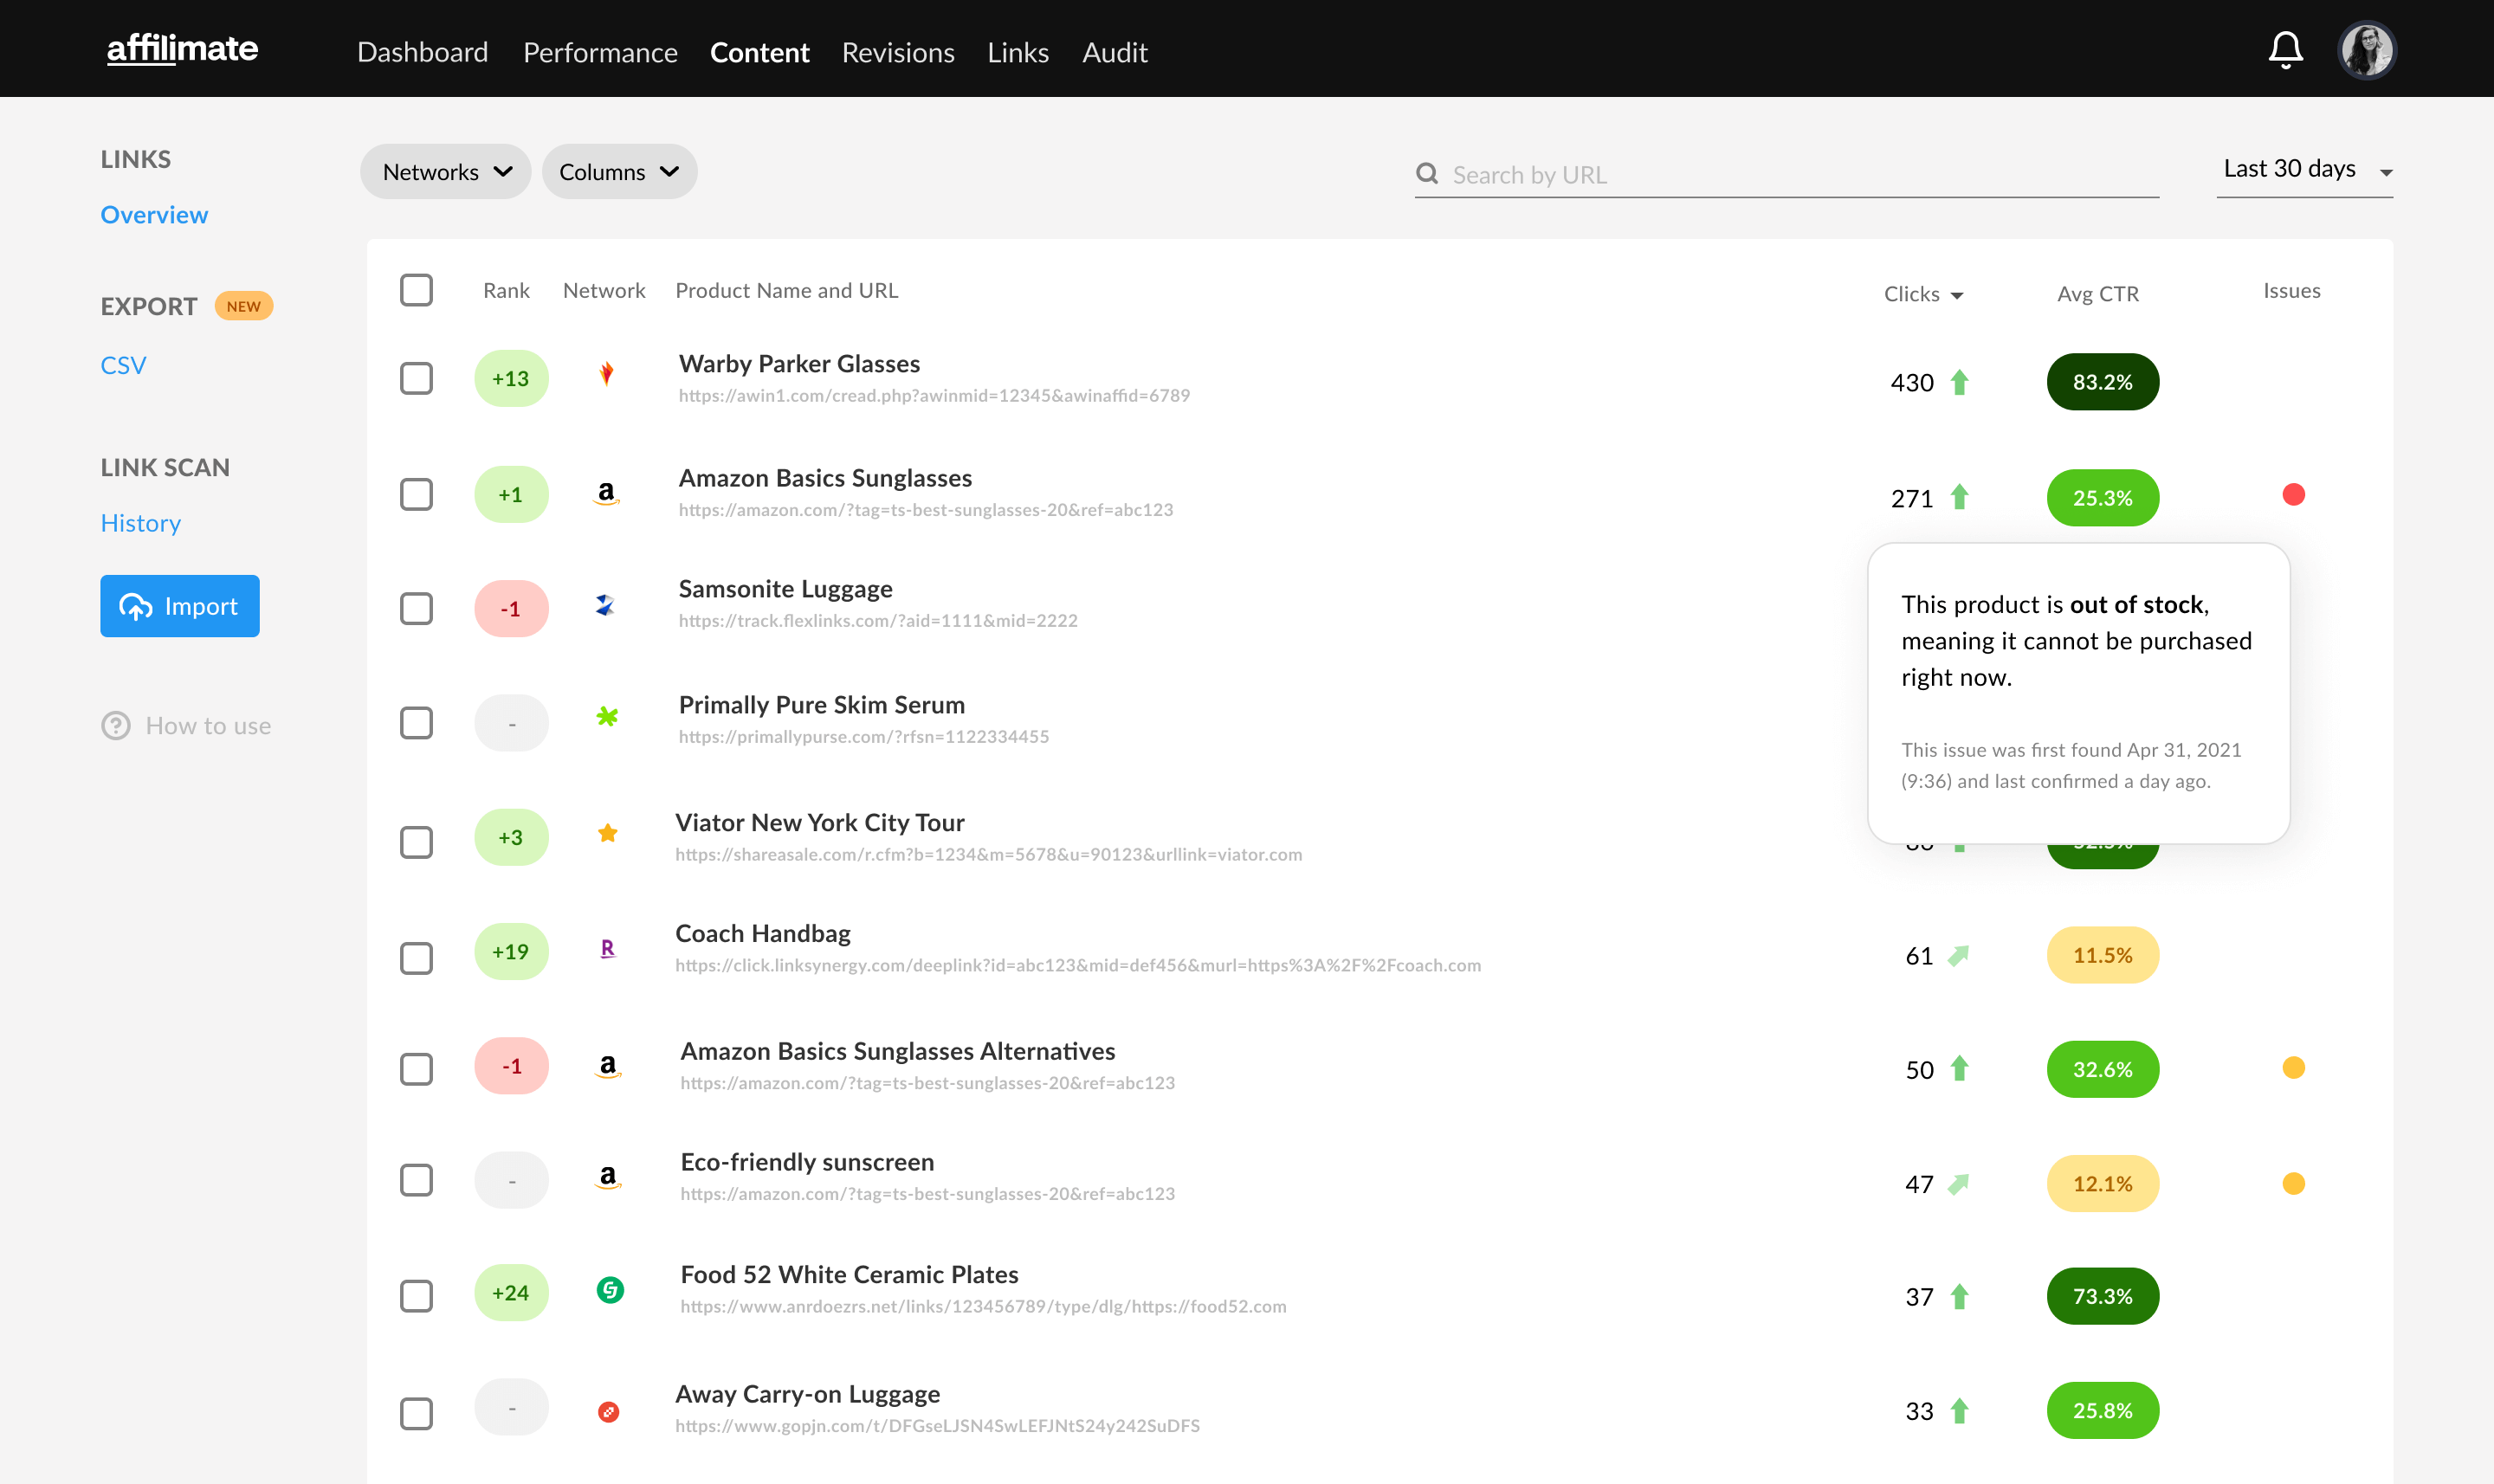This screenshot has width=2494, height=1484.
Task: Open the Overview link in sidebar
Action: click(154, 215)
